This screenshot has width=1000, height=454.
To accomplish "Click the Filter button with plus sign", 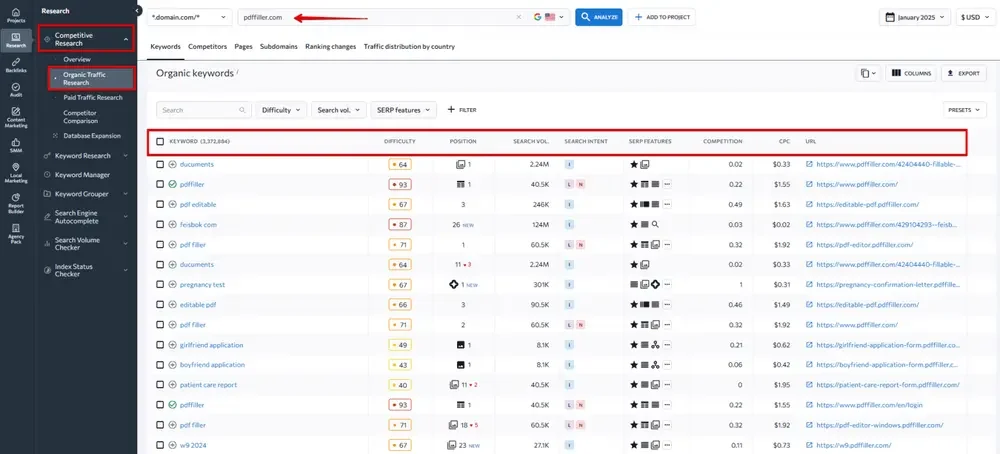I will 462,110.
